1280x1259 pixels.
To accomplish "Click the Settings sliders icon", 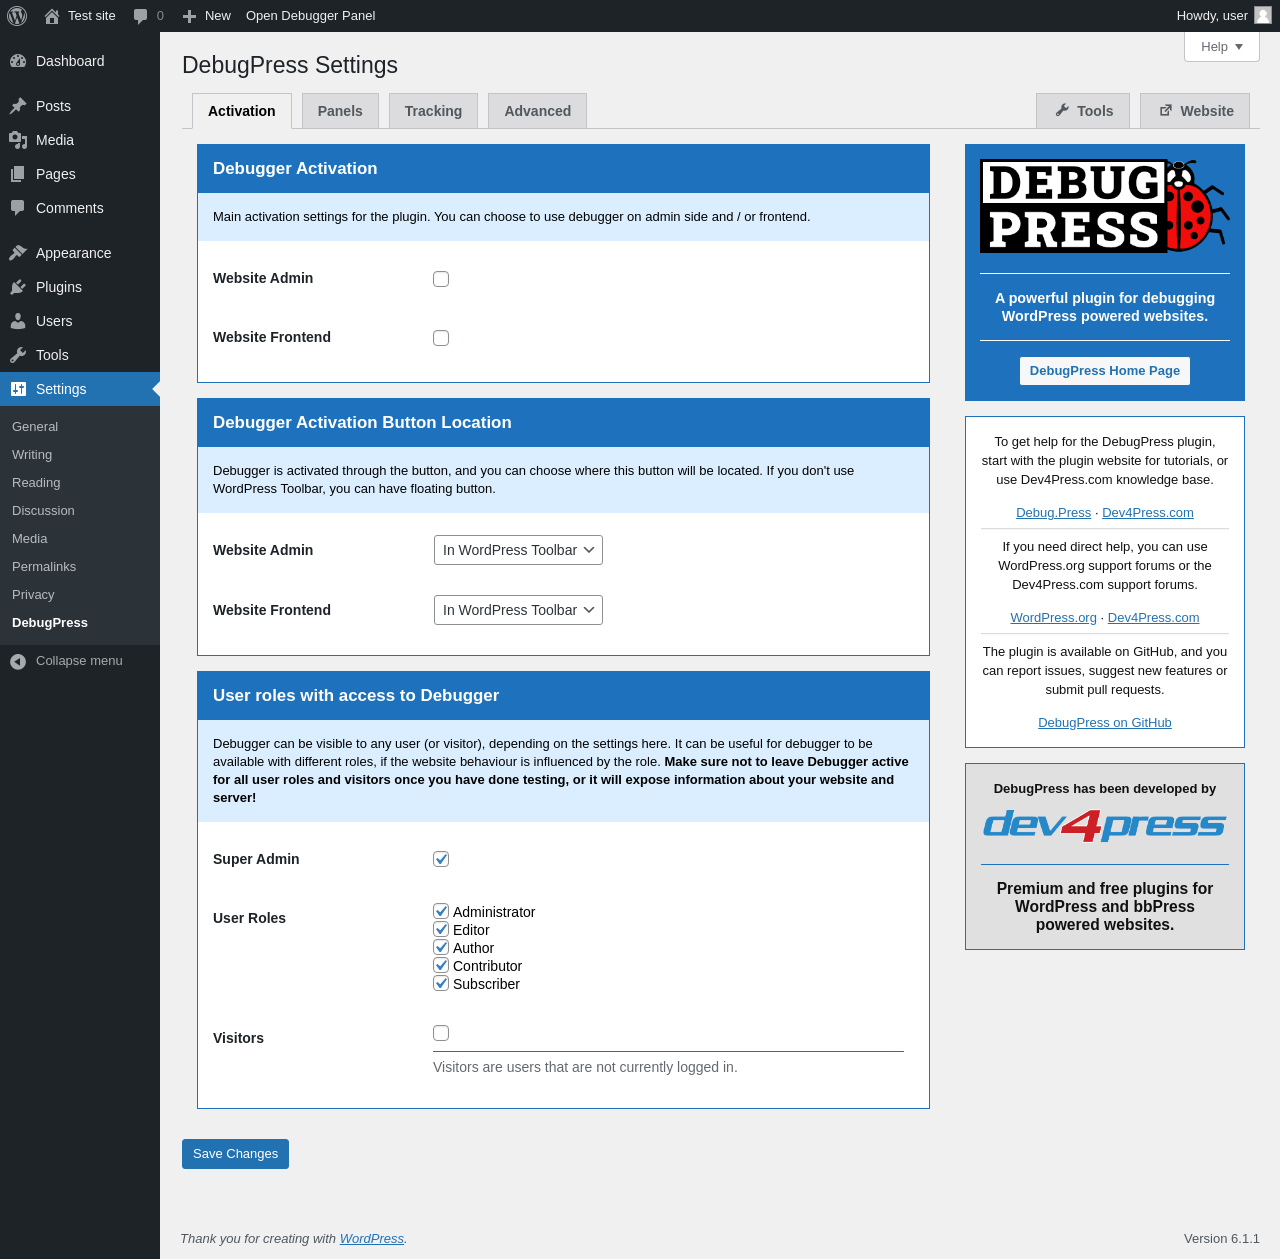I will click(18, 389).
